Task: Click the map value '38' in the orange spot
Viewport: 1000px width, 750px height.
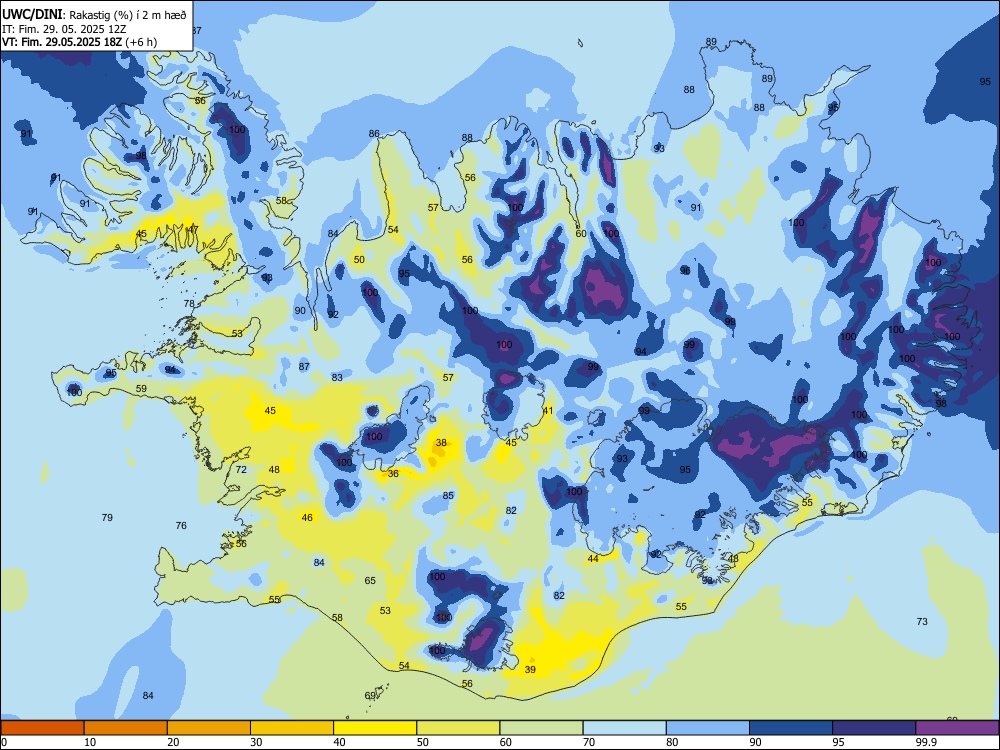Action: pyautogui.click(x=441, y=443)
